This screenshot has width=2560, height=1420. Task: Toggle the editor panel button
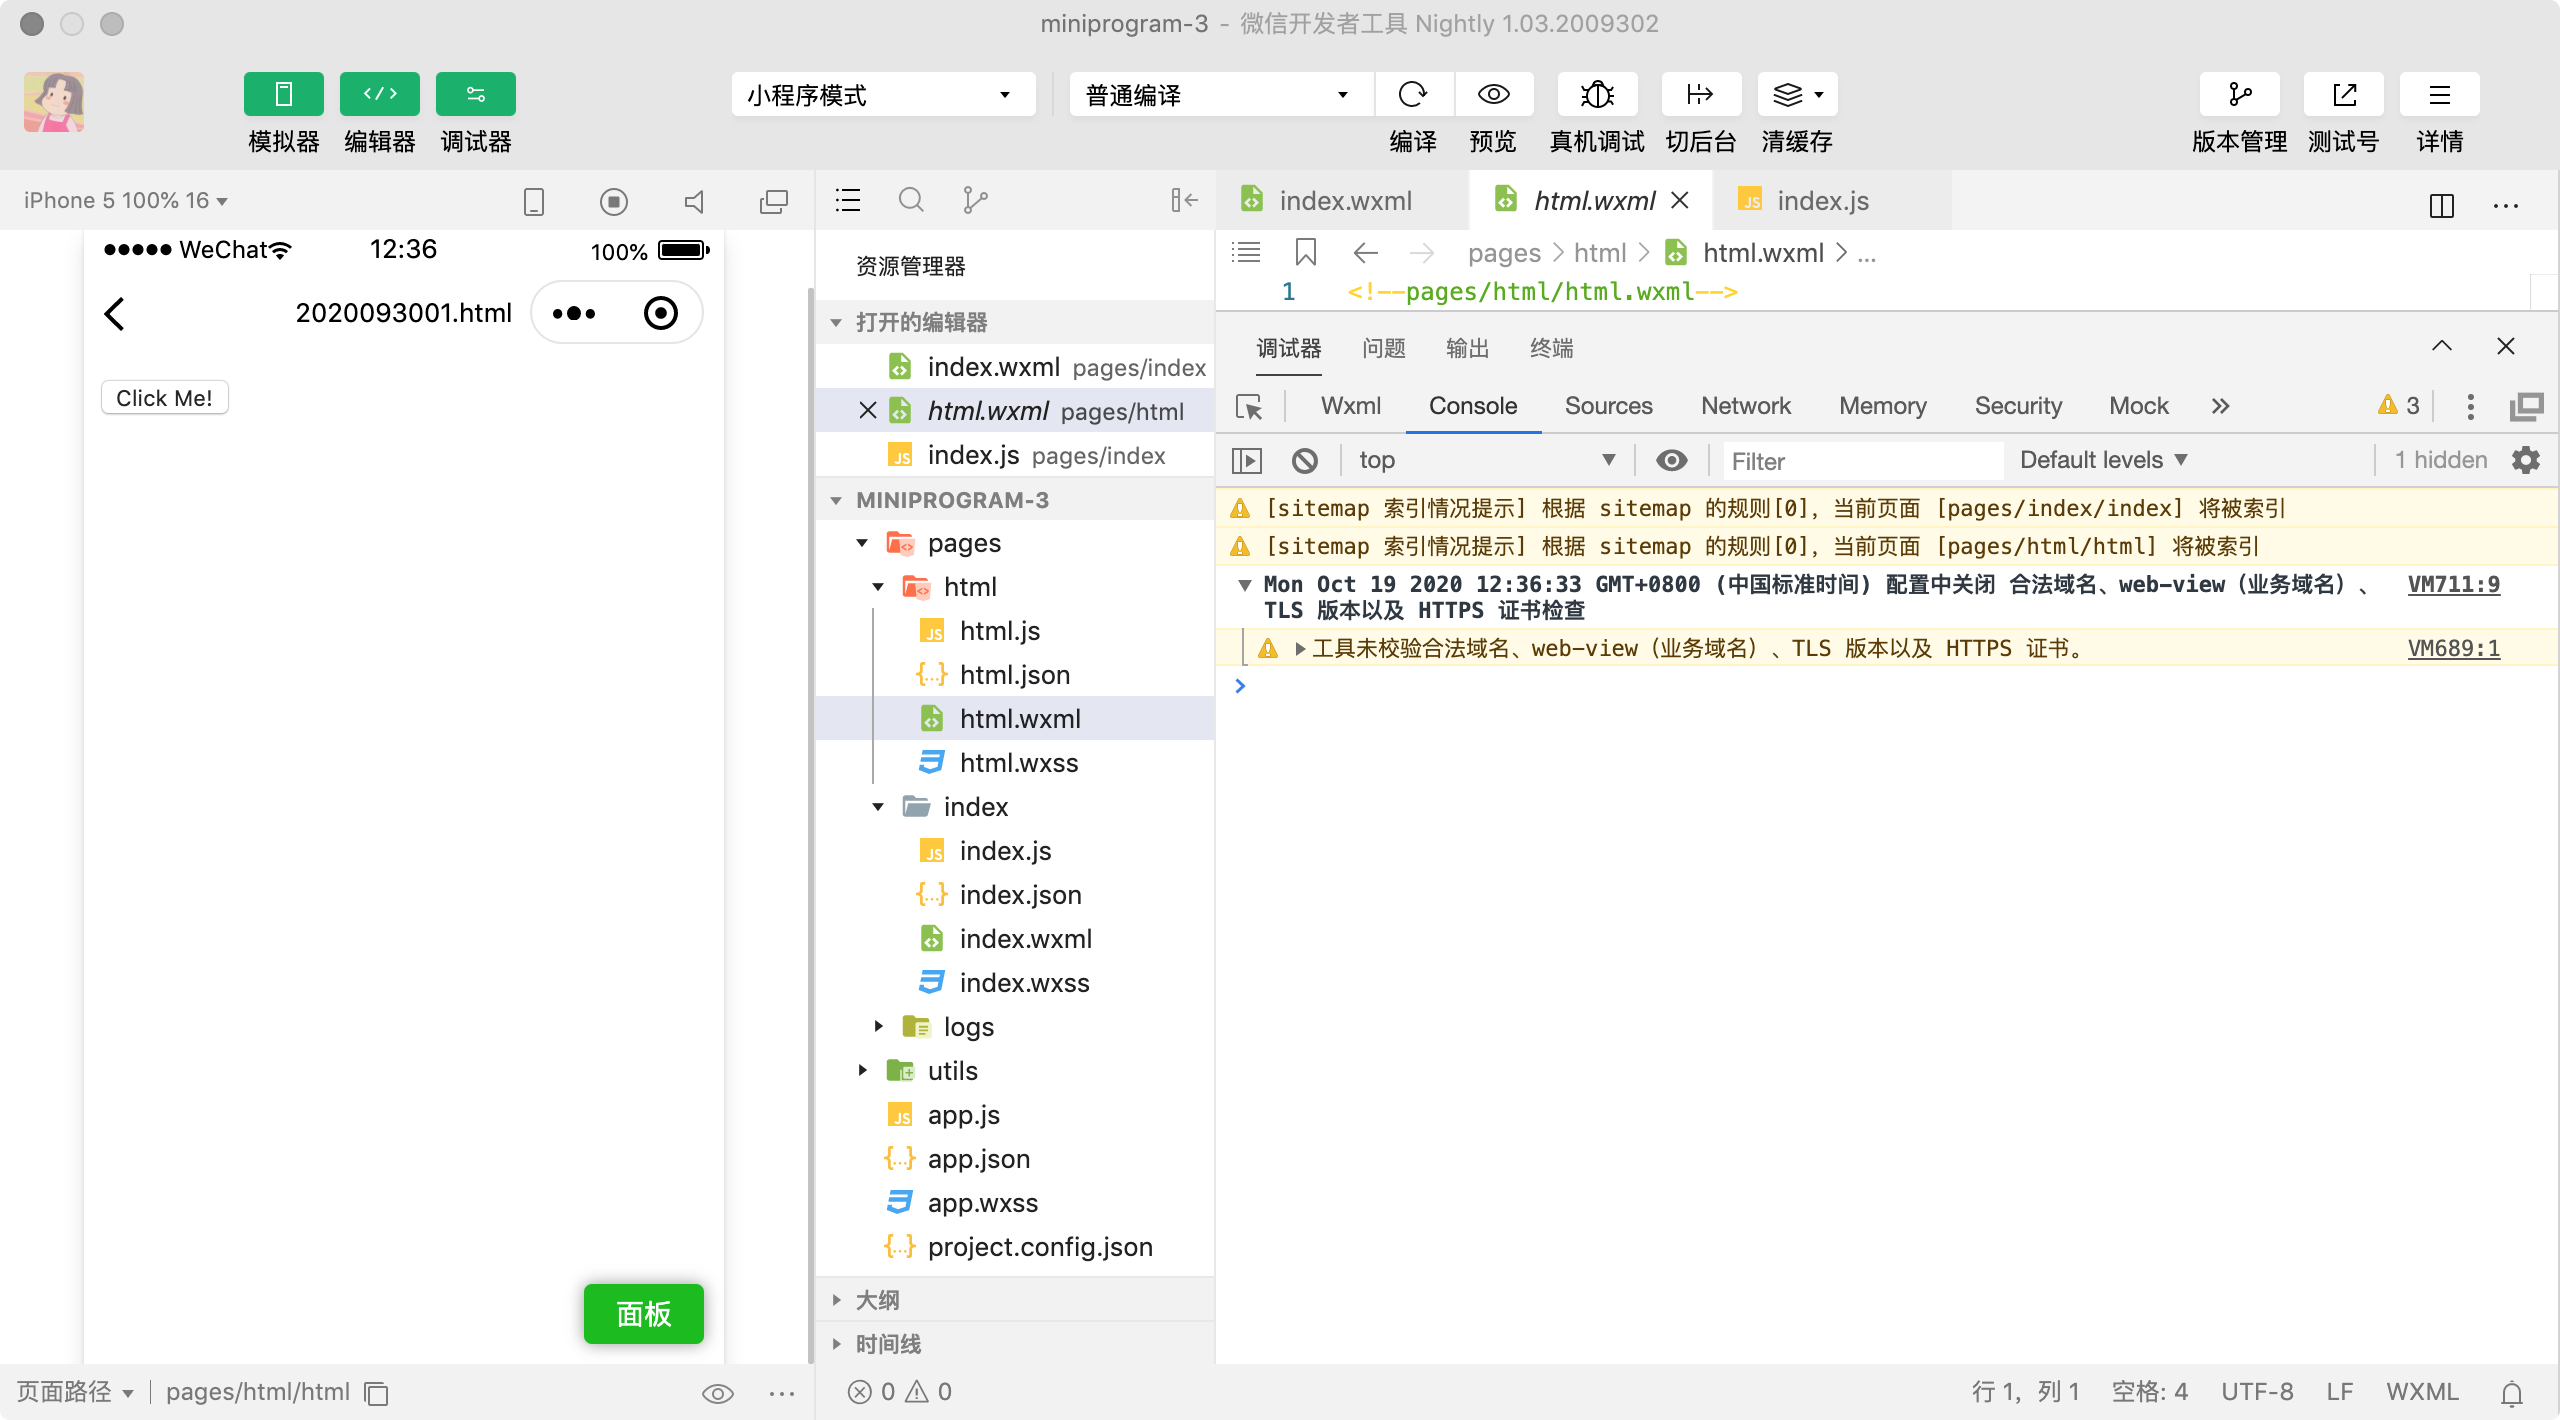379,95
